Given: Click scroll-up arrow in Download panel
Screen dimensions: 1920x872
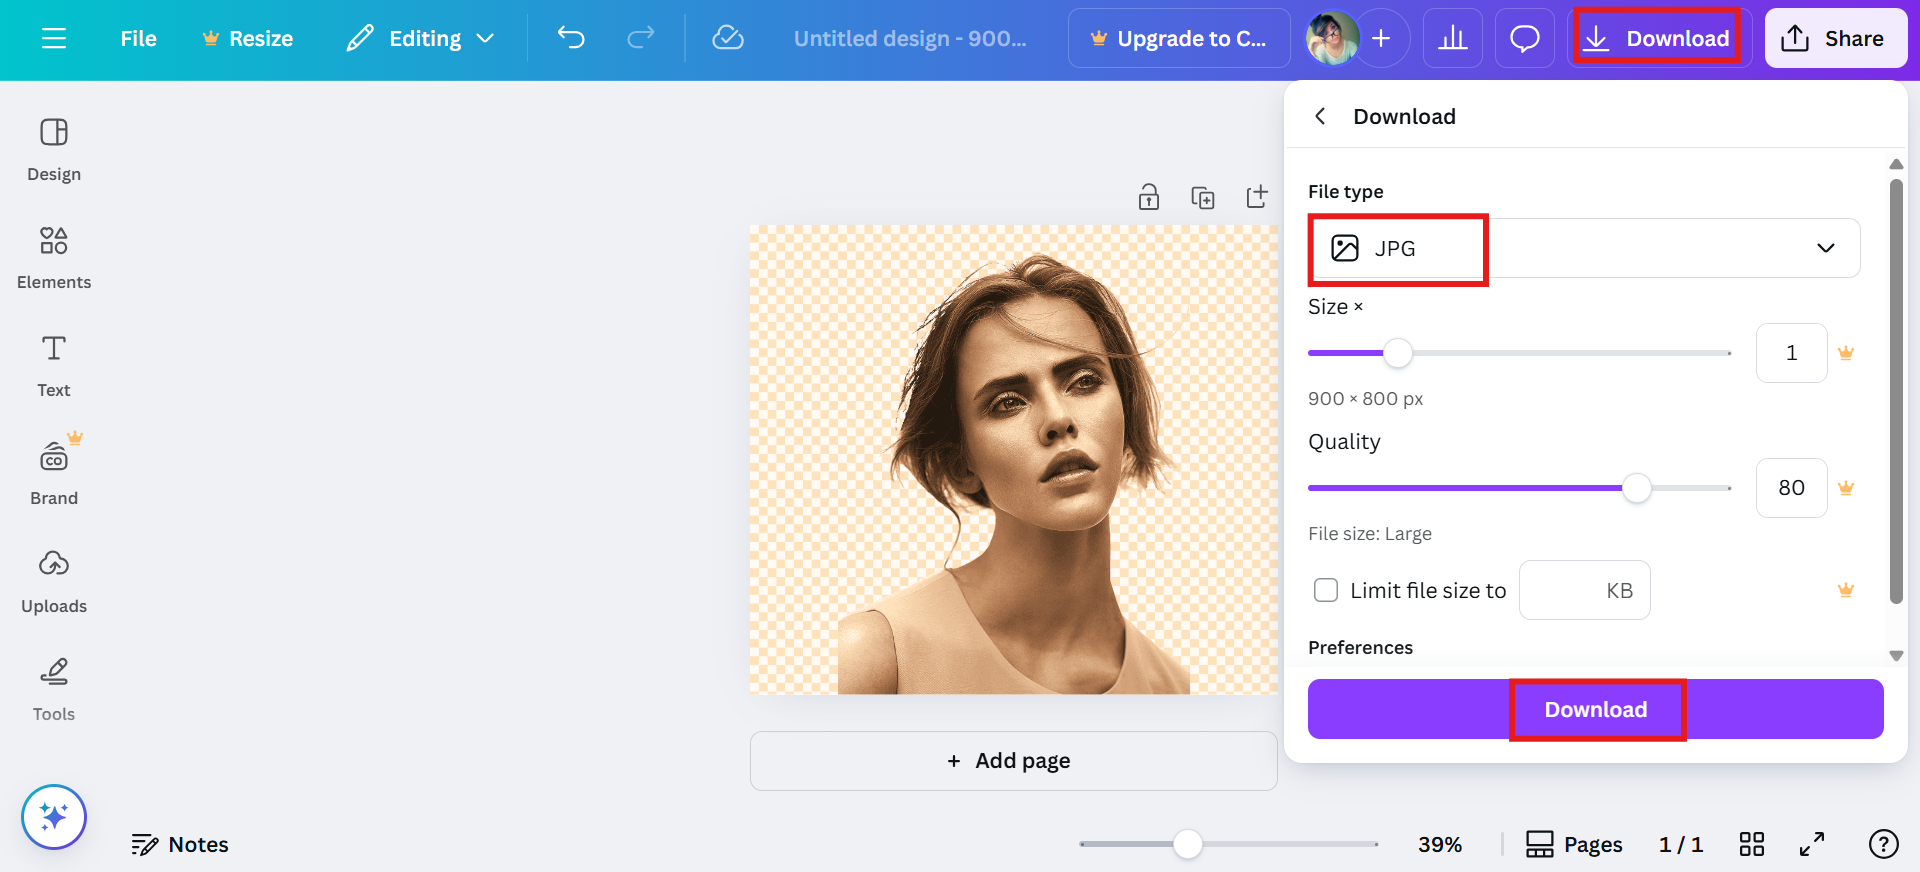Looking at the screenshot, I should click(x=1896, y=164).
